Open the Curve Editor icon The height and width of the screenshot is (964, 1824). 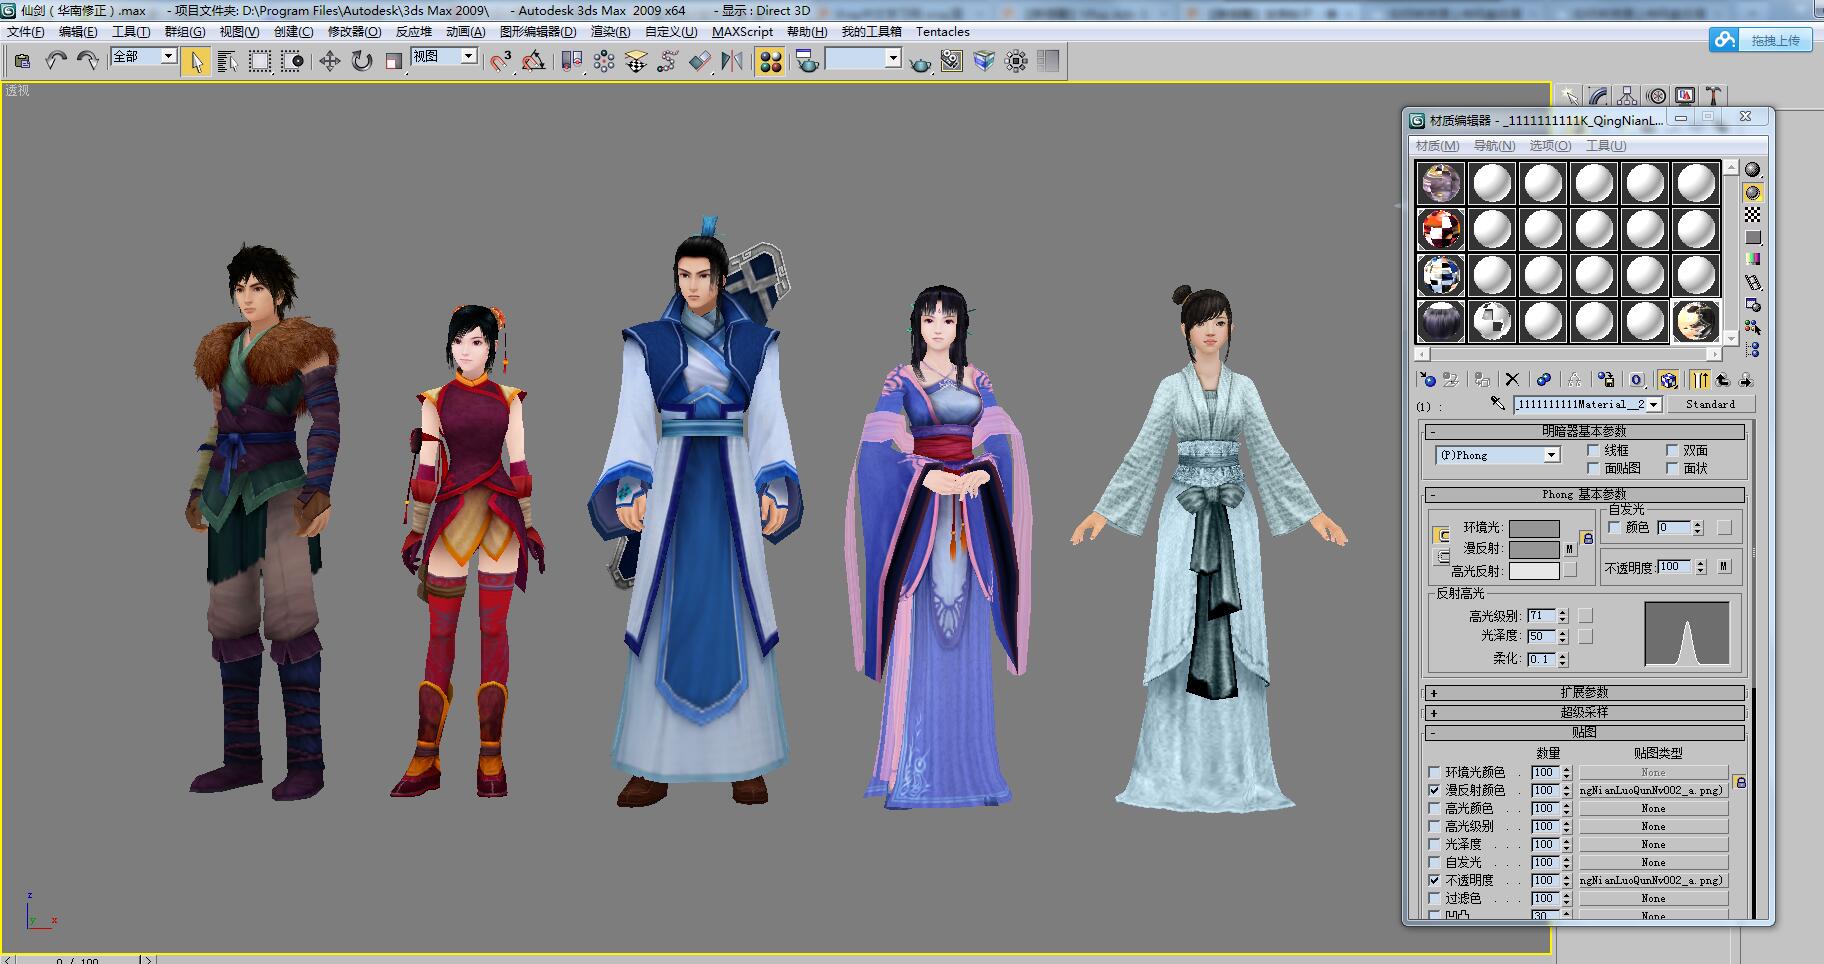668,61
